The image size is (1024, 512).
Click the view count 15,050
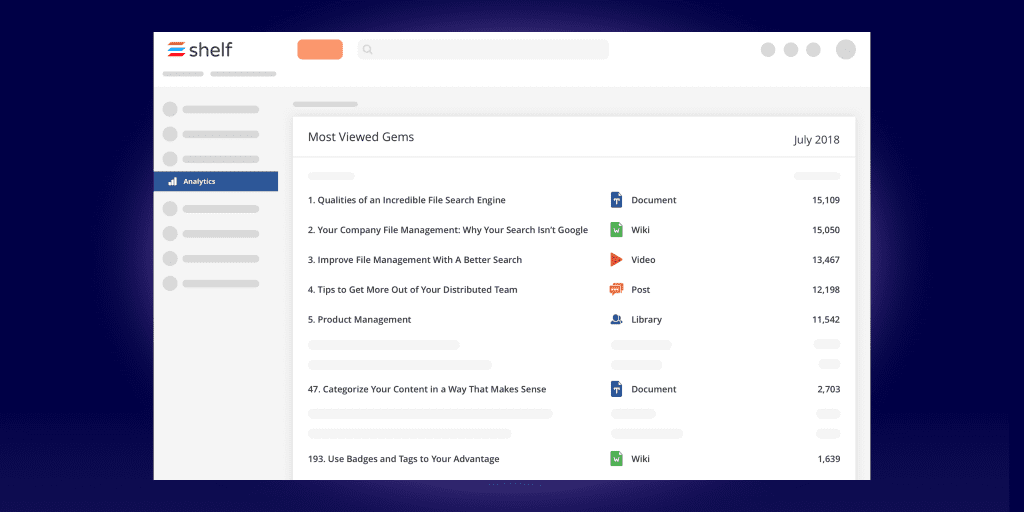click(826, 230)
